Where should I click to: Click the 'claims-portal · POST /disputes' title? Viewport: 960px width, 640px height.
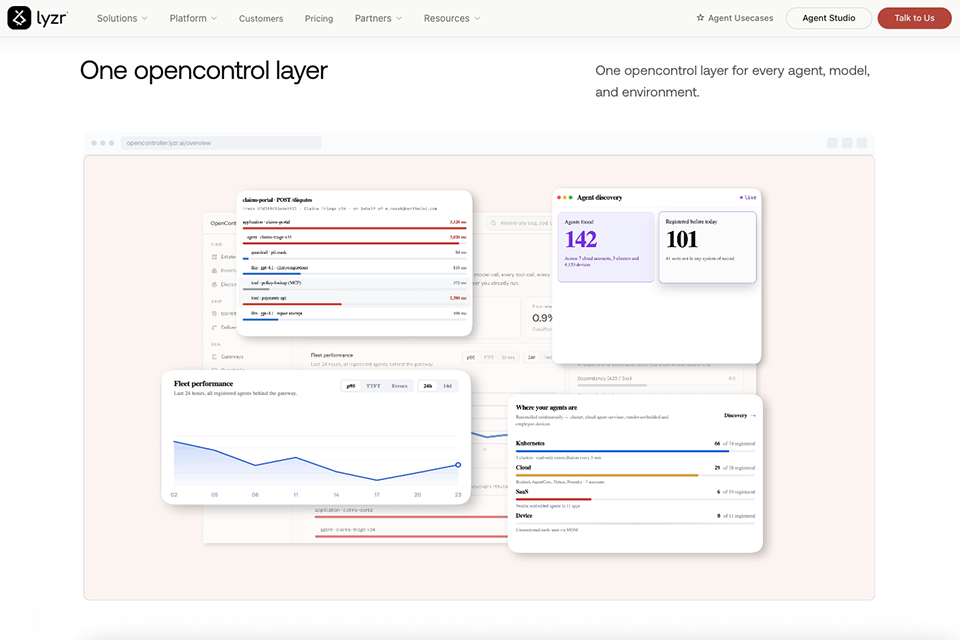pyautogui.click(x=277, y=200)
